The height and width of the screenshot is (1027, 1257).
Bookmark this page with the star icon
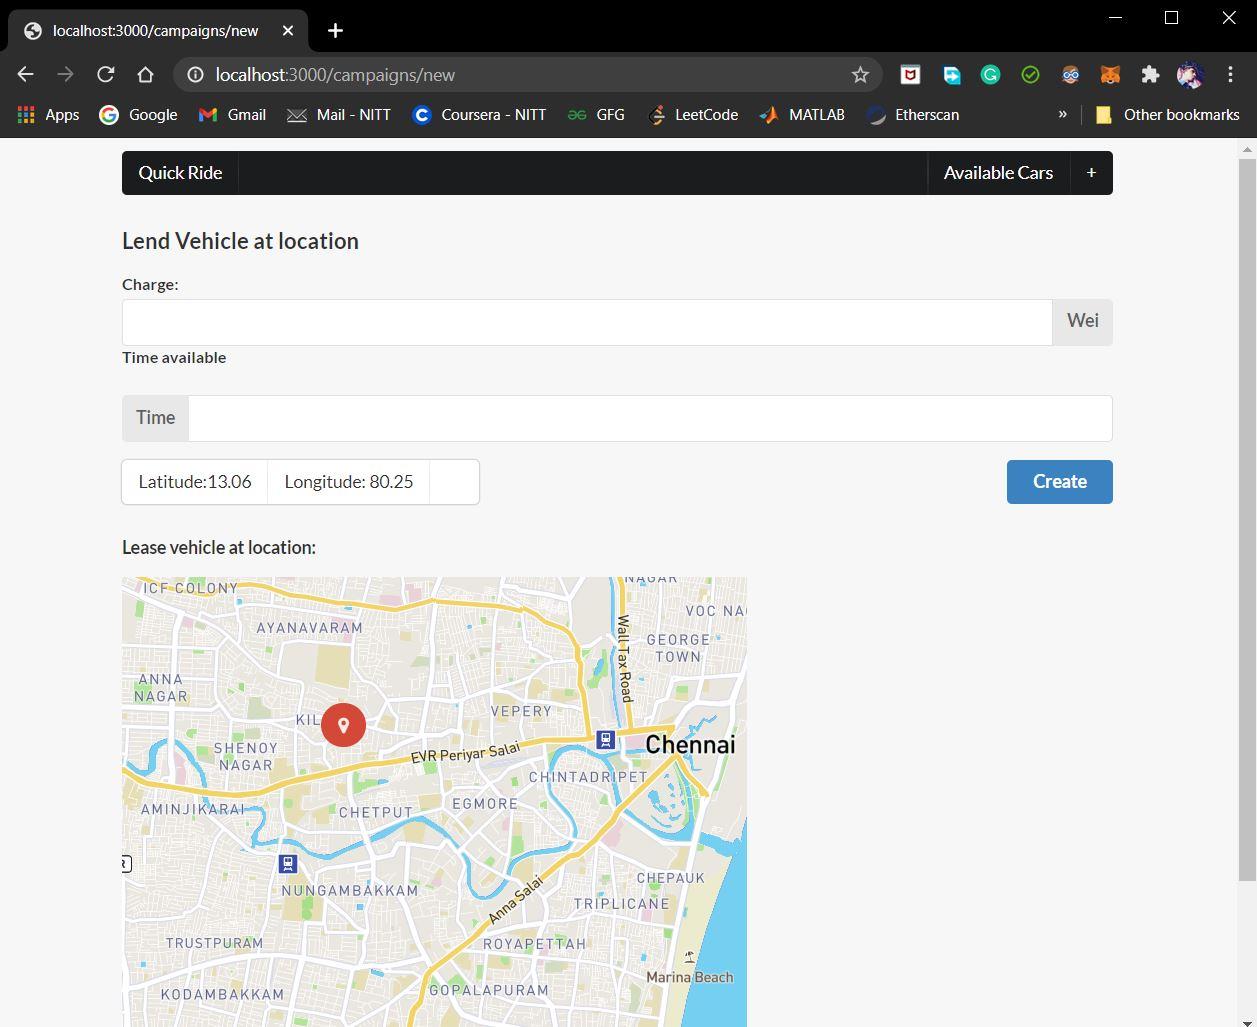coord(860,75)
